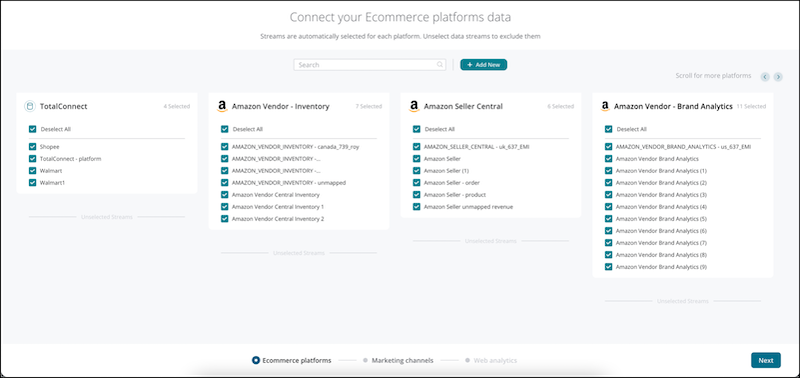The image size is (800, 378).
Task: Click the '11 Selected' counter
Action: click(751, 107)
